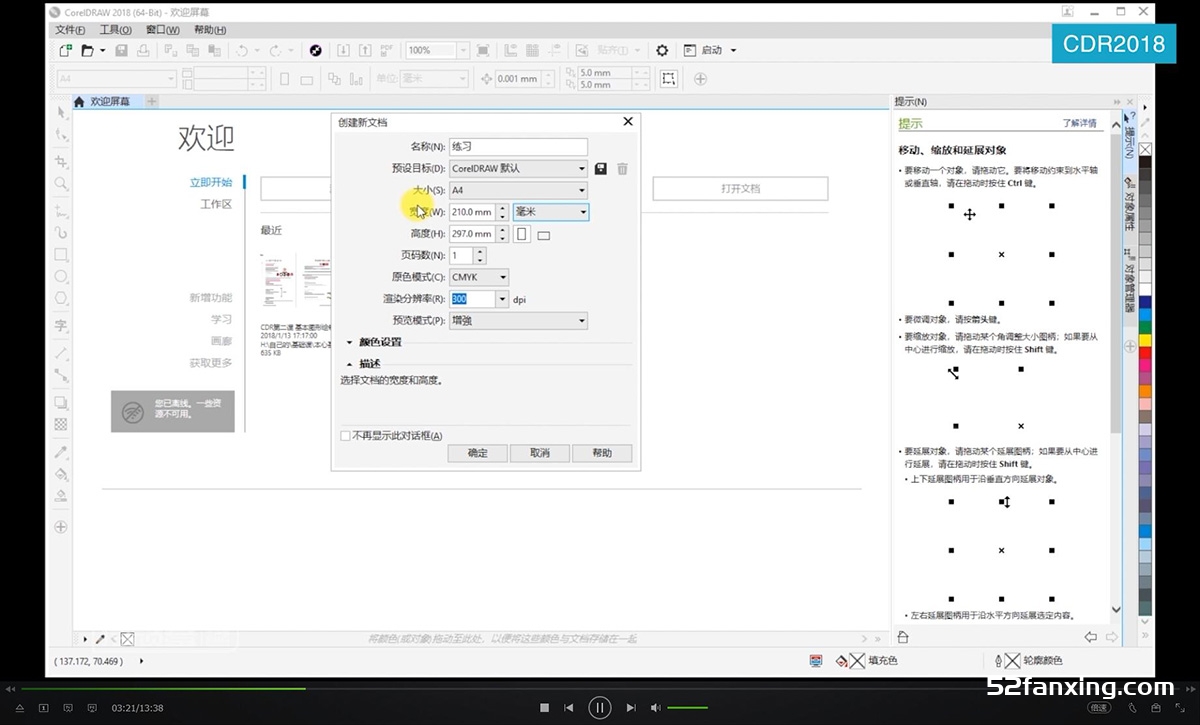
Task: Click the video player volume slider
Action: tap(687, 707)
